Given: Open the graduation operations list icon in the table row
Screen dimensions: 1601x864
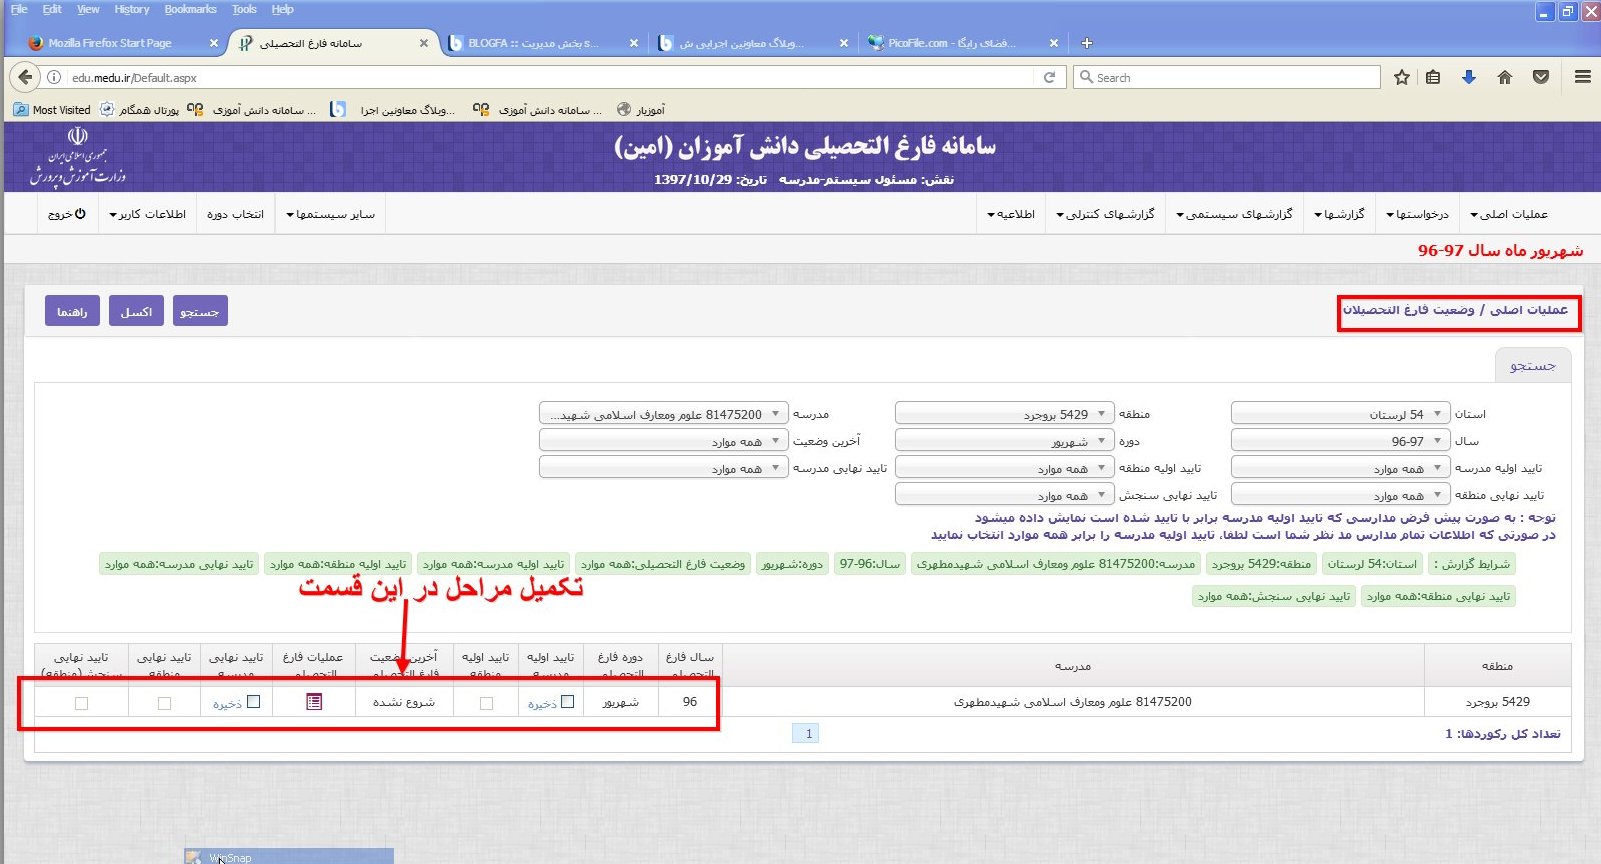Looking at the screenshot, I should click(314, 702).
